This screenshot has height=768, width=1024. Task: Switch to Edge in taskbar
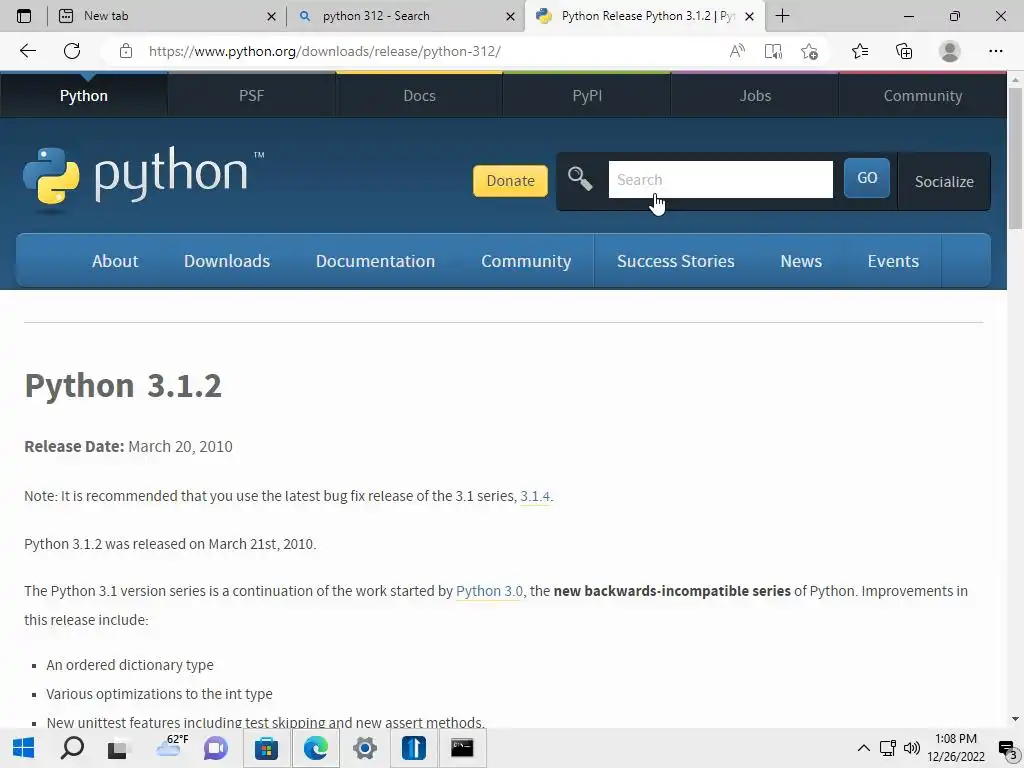click(x=315, y=748)
